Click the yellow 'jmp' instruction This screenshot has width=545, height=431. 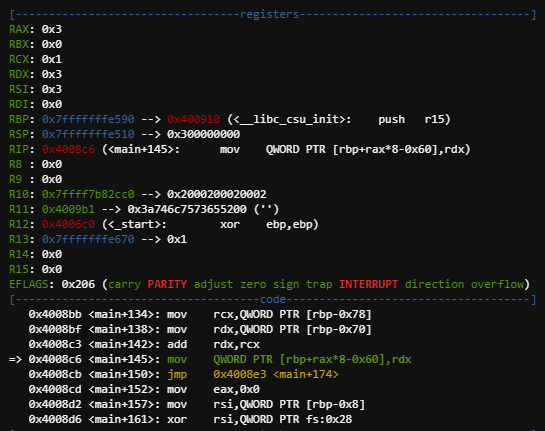click(x=177, y=374)
